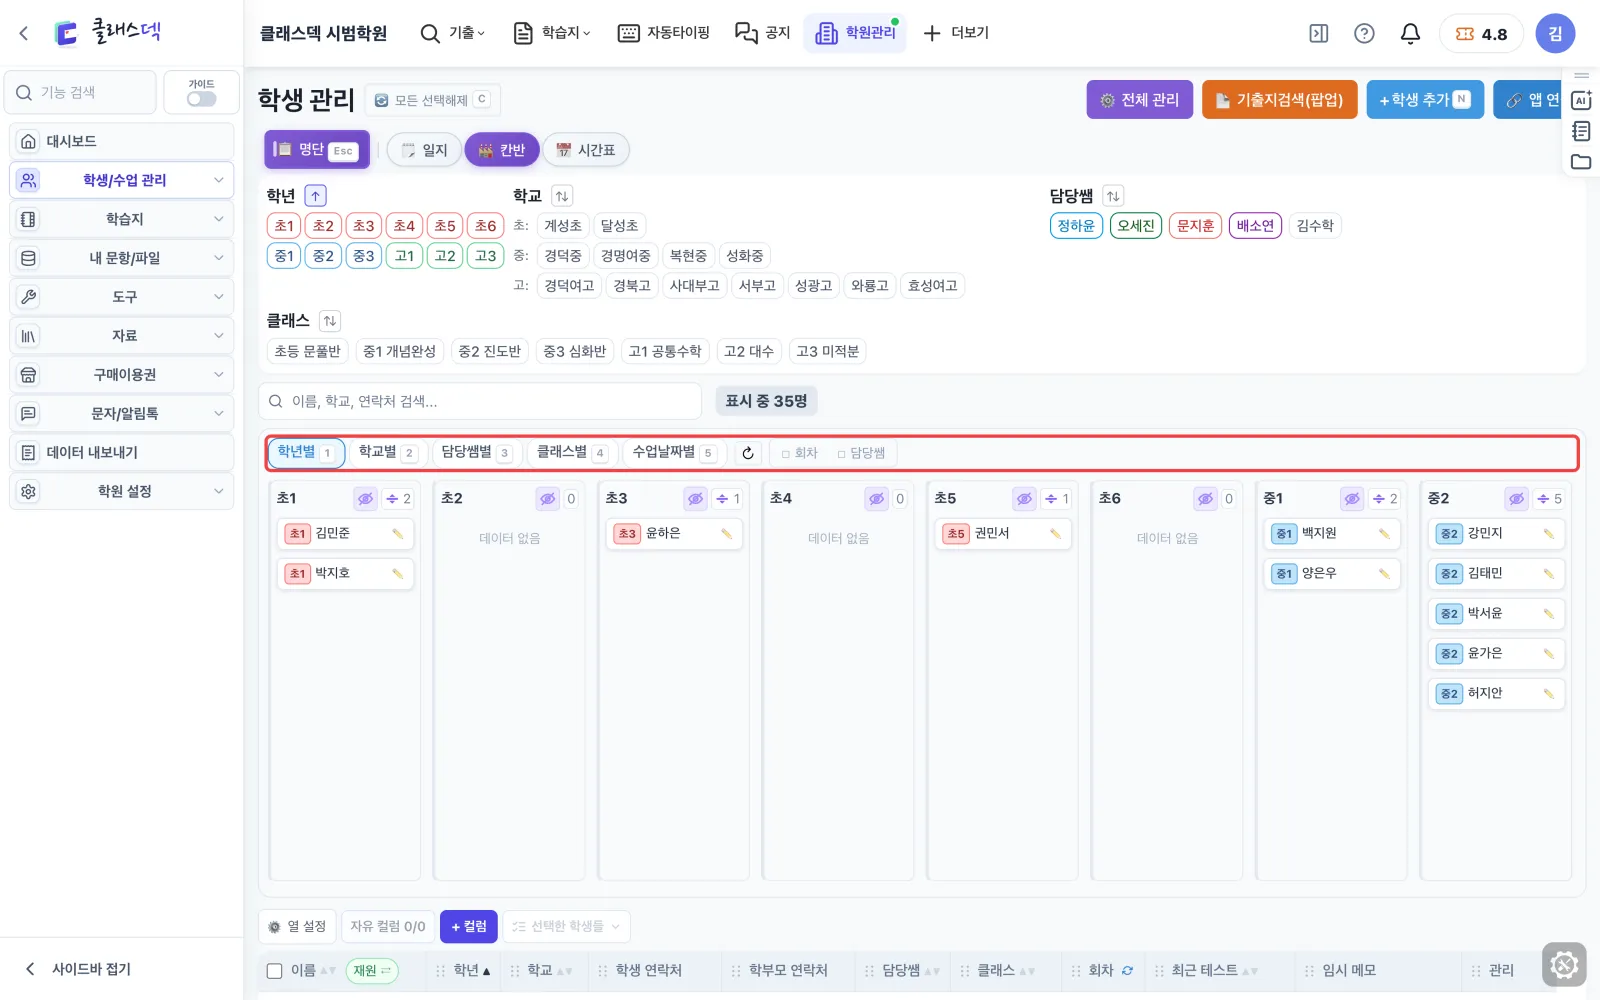Click the back arrow beside the logo
1600x1000 pixels.
(x=24, y=33)
